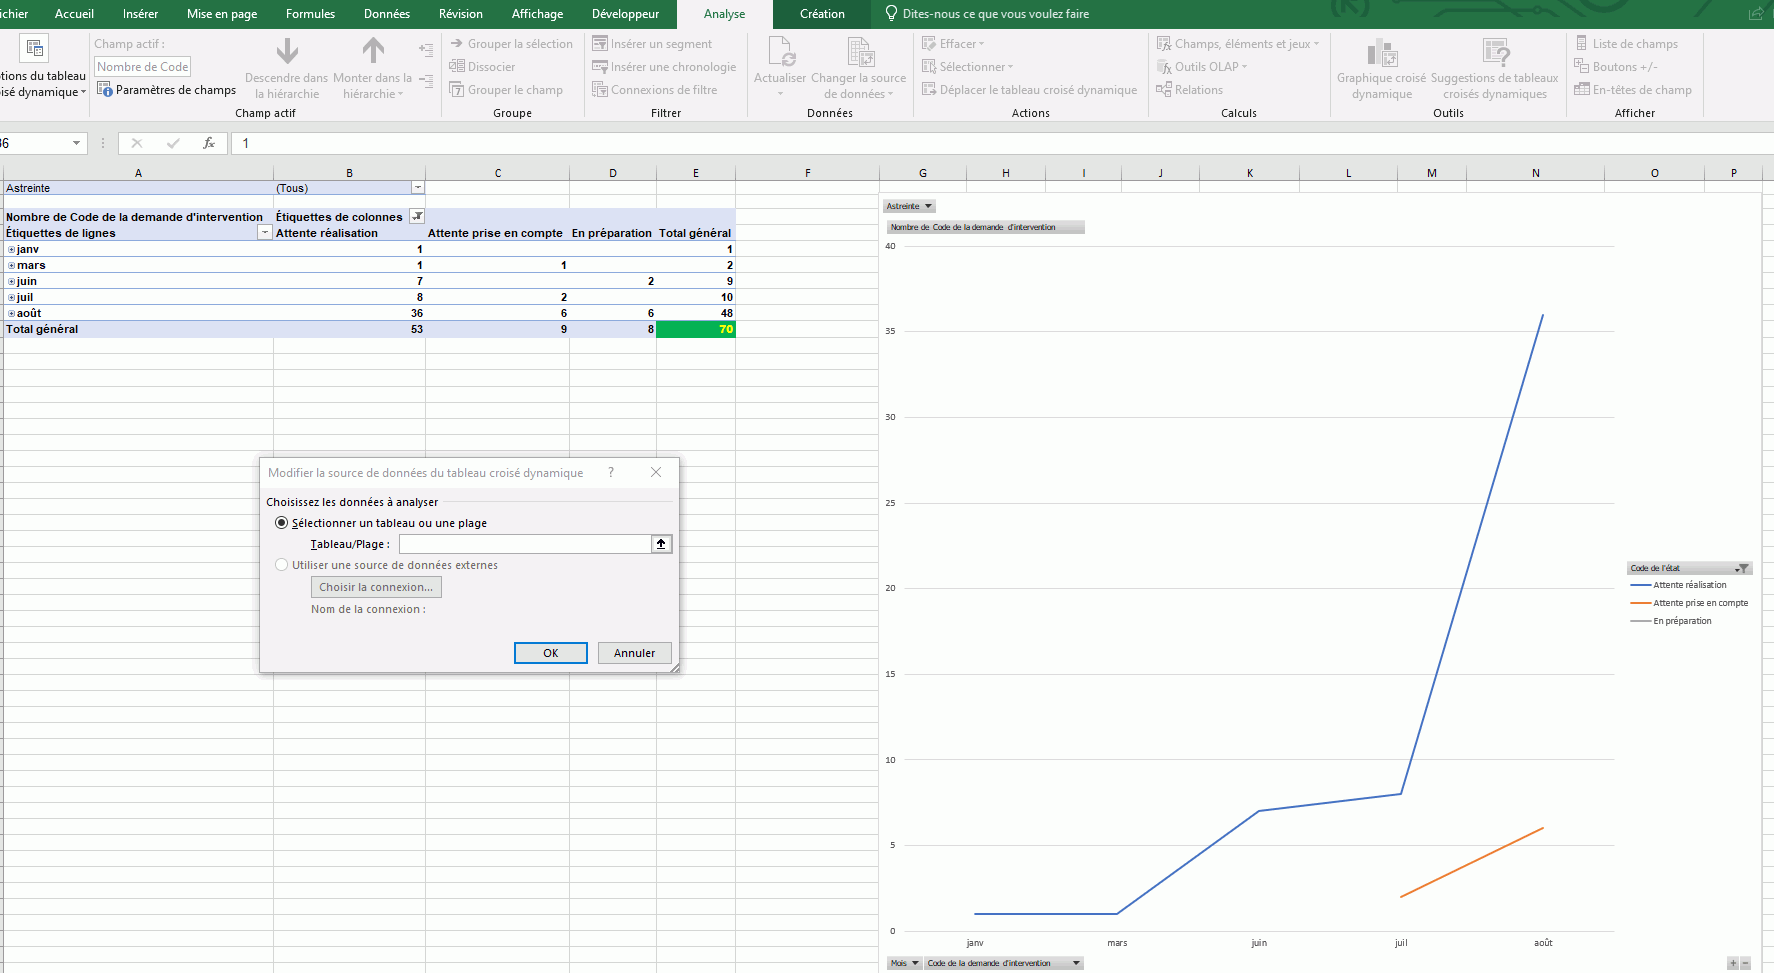Click the Liste de champs icon
Screen dimensions: 1774x973
tap(1582, 44)
